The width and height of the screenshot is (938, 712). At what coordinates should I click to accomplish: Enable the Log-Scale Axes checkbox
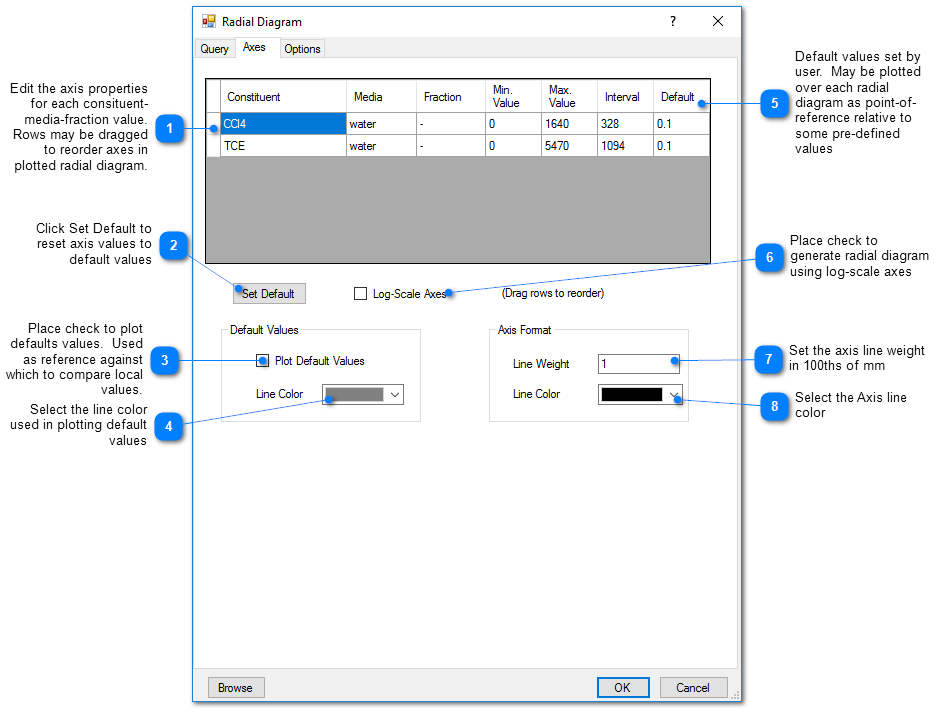[361, 294]
